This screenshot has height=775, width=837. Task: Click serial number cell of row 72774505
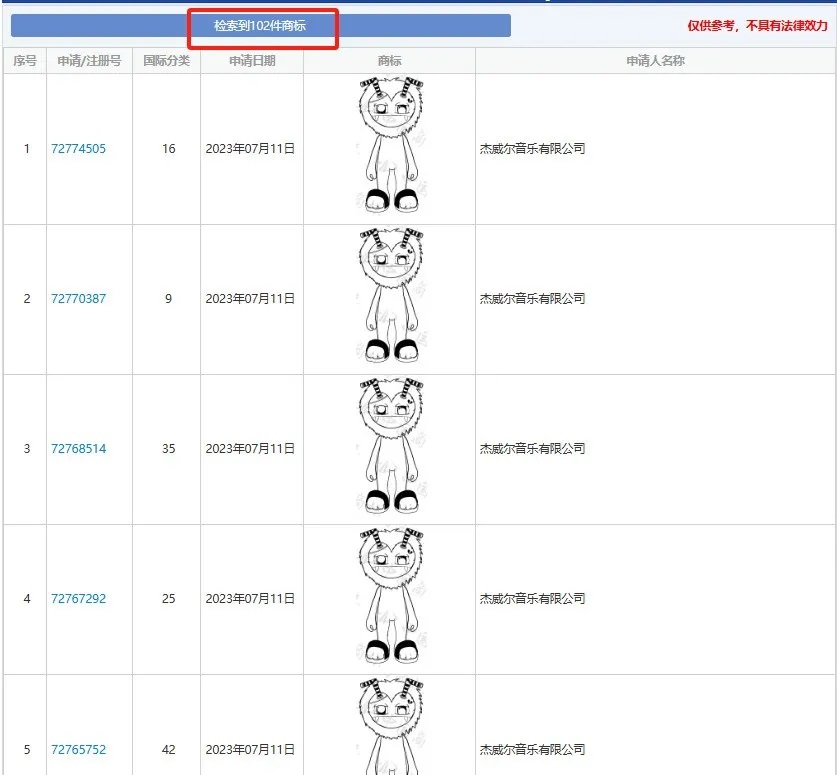click(x=27, y=148)
